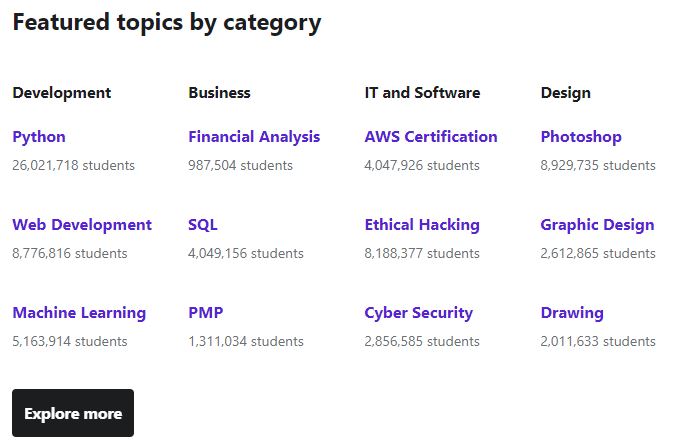Click the Featured topics by category title
The image size is (677, 448).
click(x=167, y=22)
